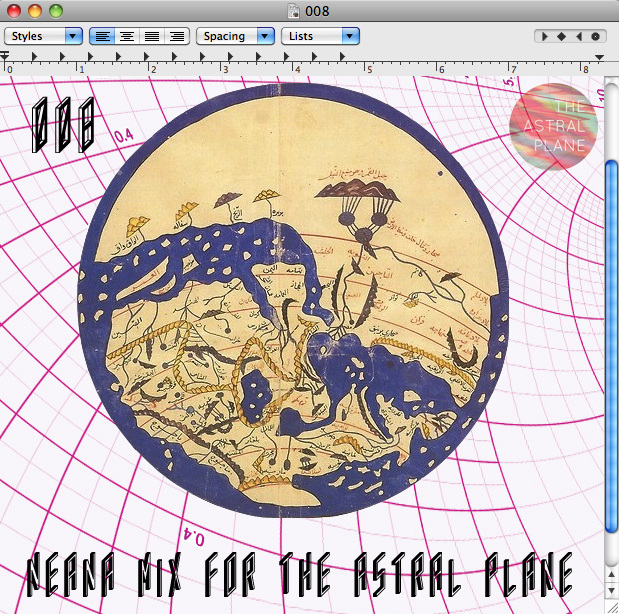This screenshot has height=614, width=619.
Task: Select the right tab stop marker
Action: (578, 36)
